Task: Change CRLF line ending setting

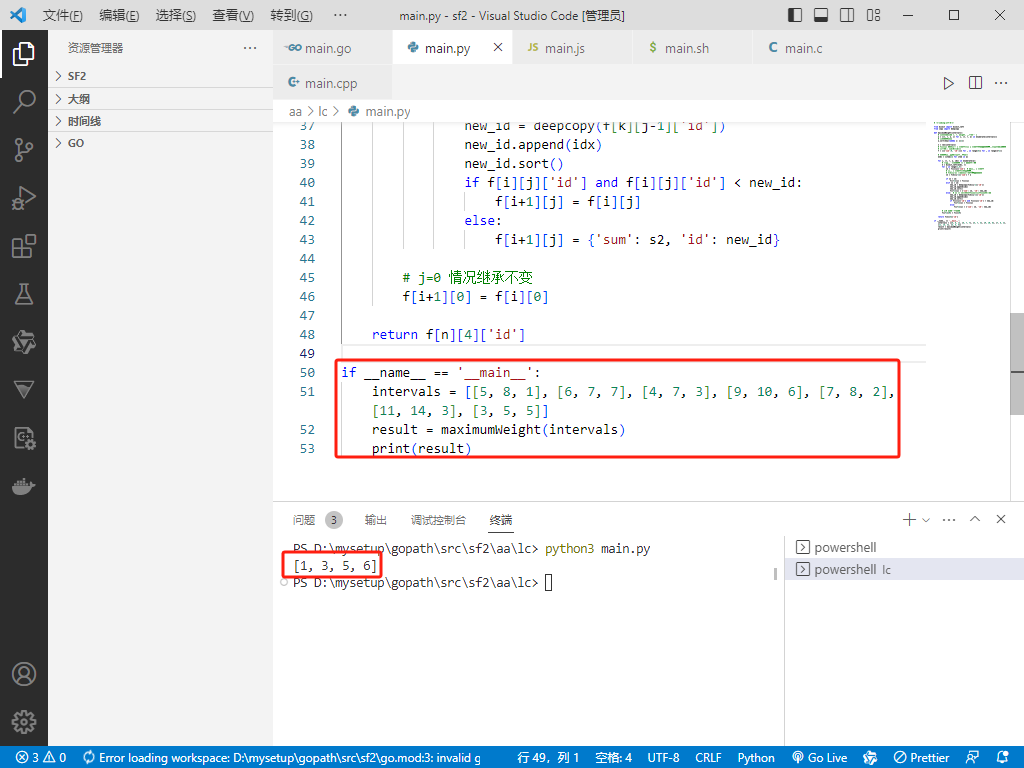Action: pos(708,758)
